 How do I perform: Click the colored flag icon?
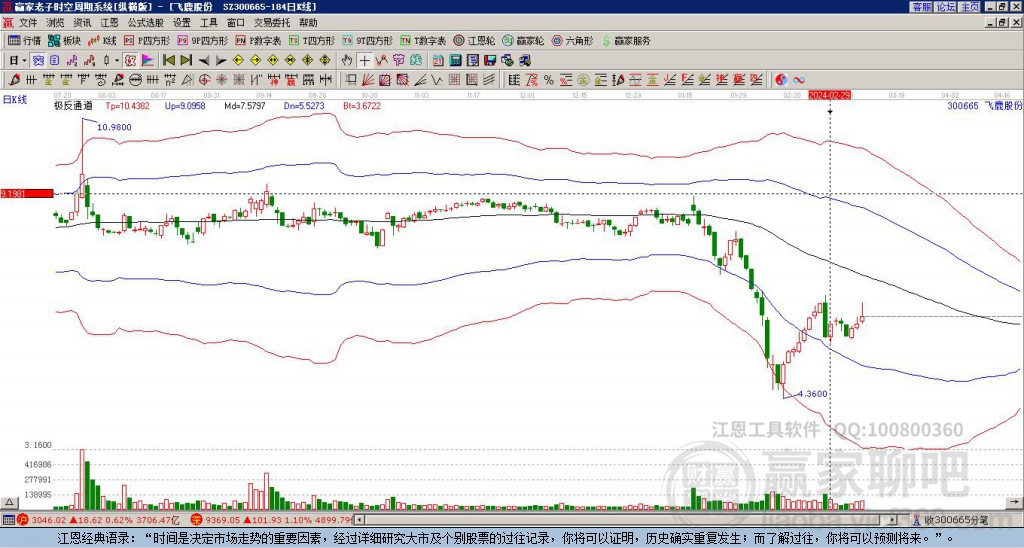(148, 60)
